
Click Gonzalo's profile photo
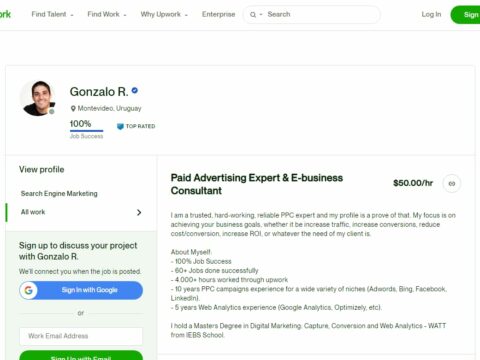pyautogui.click(x=38, y=98)
